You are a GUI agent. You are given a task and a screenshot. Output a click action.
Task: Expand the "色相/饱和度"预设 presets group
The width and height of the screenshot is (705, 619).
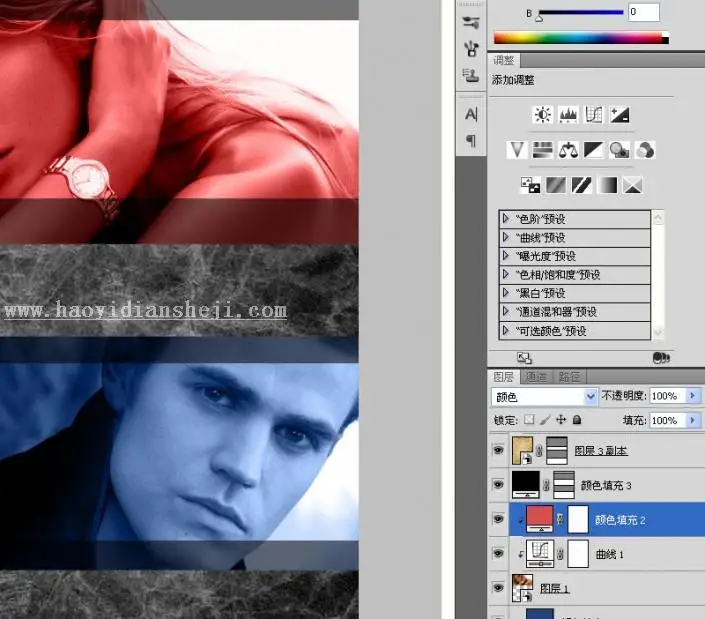pos(506,274)
